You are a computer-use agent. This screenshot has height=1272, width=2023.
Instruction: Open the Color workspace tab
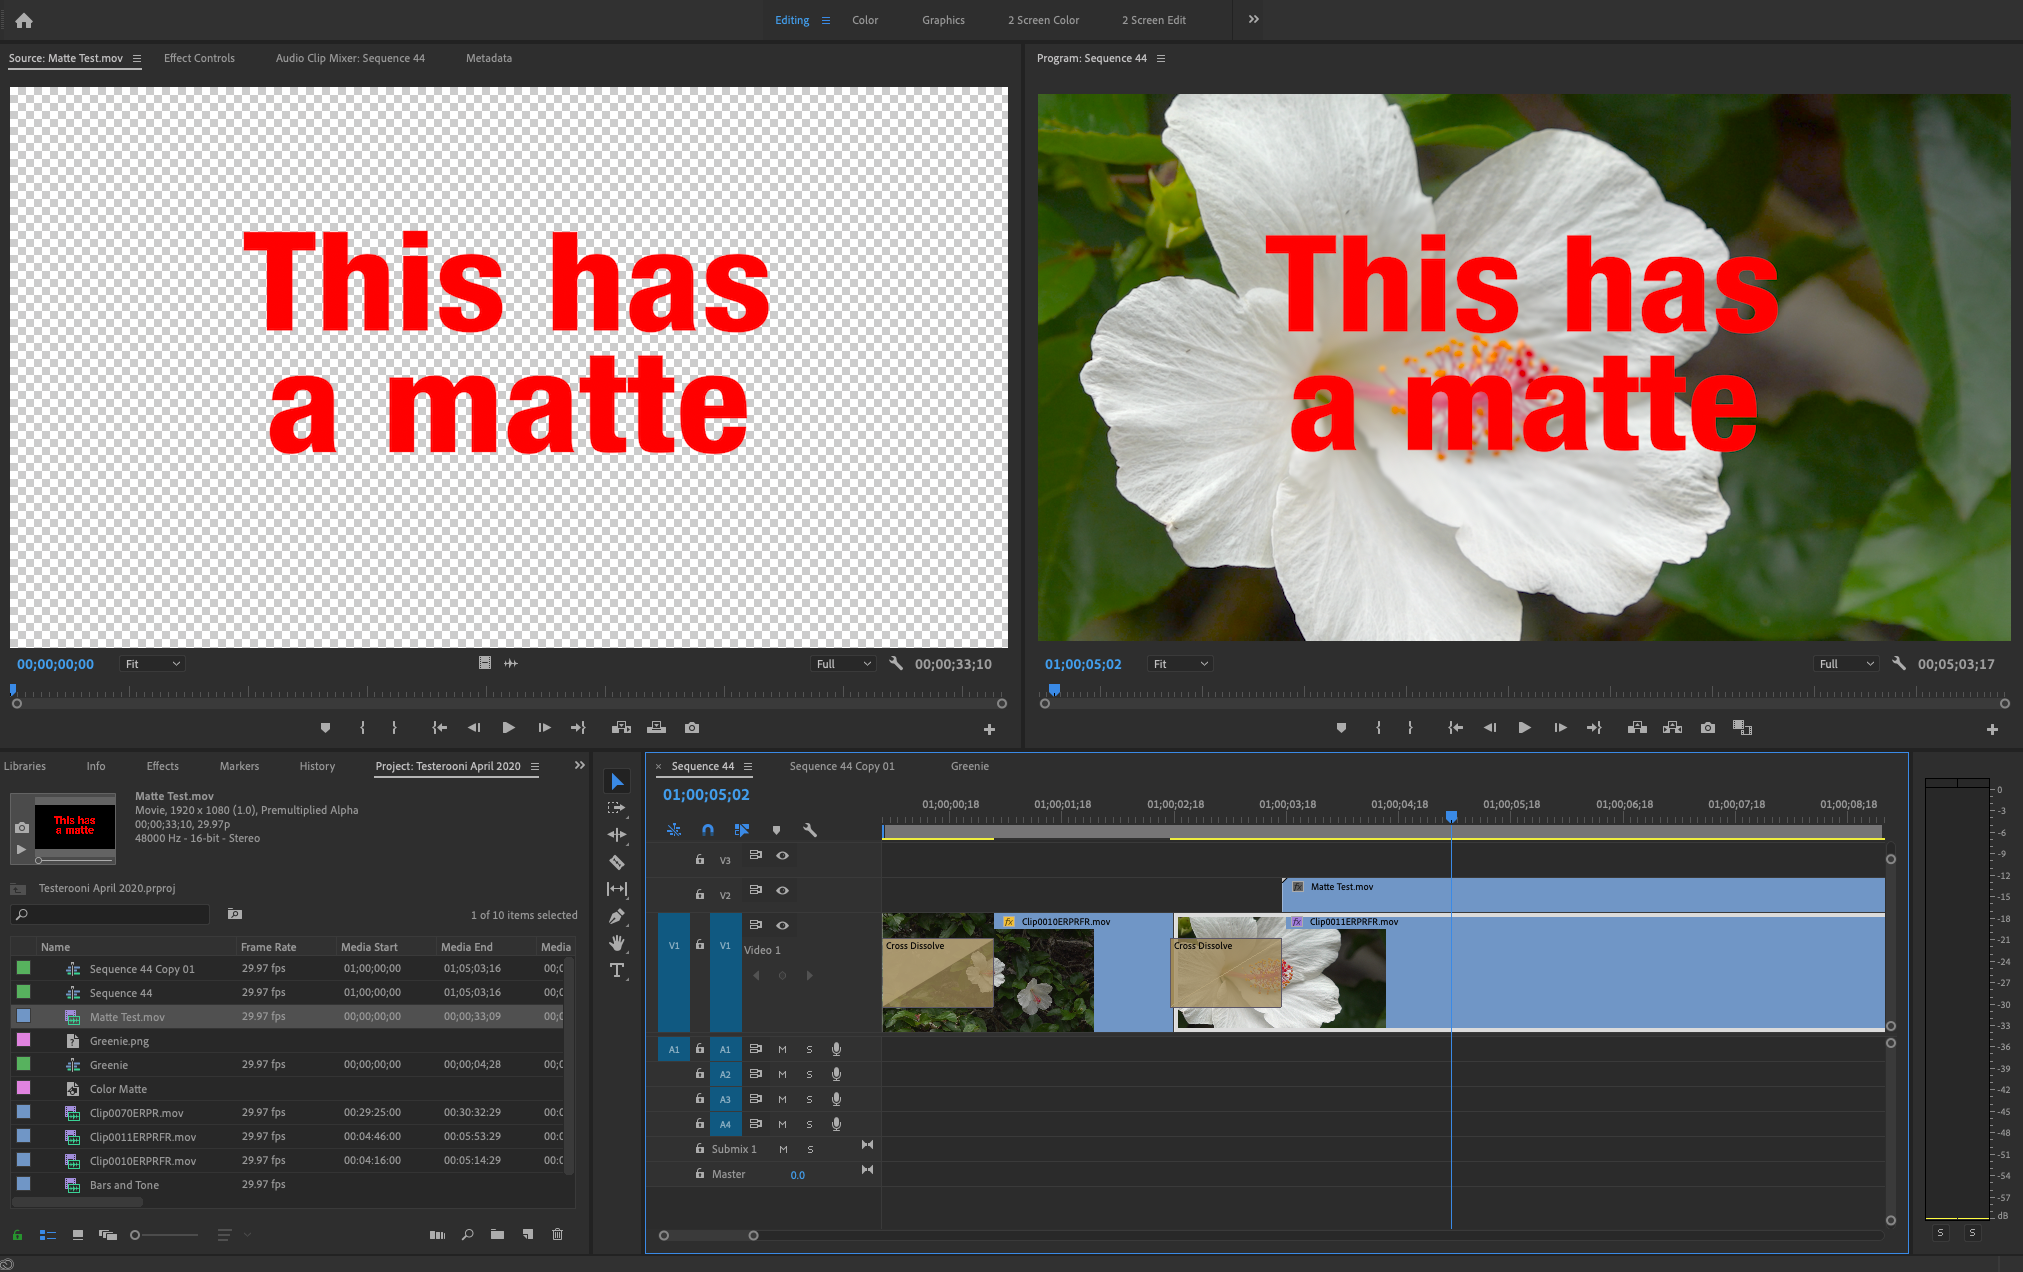coord(864,20)
